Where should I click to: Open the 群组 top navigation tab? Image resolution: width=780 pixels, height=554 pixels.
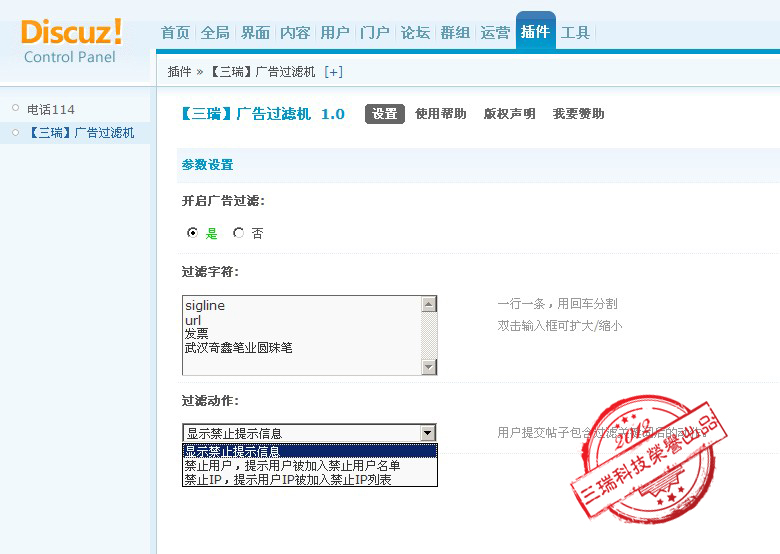tap(455, 33)
